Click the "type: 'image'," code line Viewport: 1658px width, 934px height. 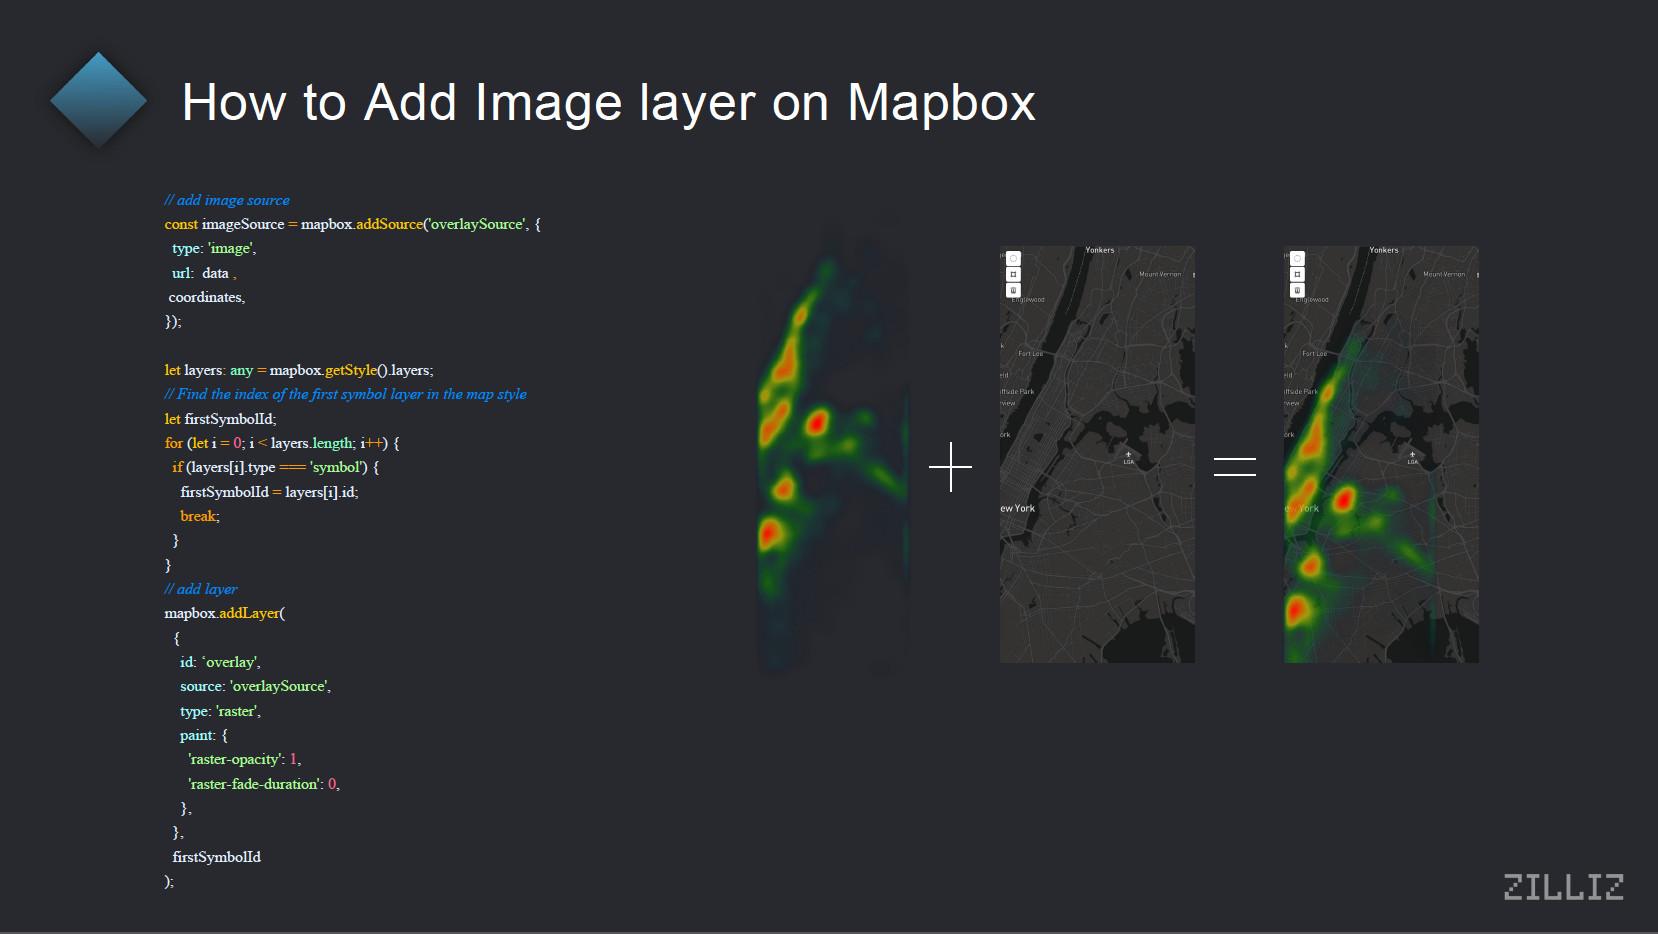point(214,248)
